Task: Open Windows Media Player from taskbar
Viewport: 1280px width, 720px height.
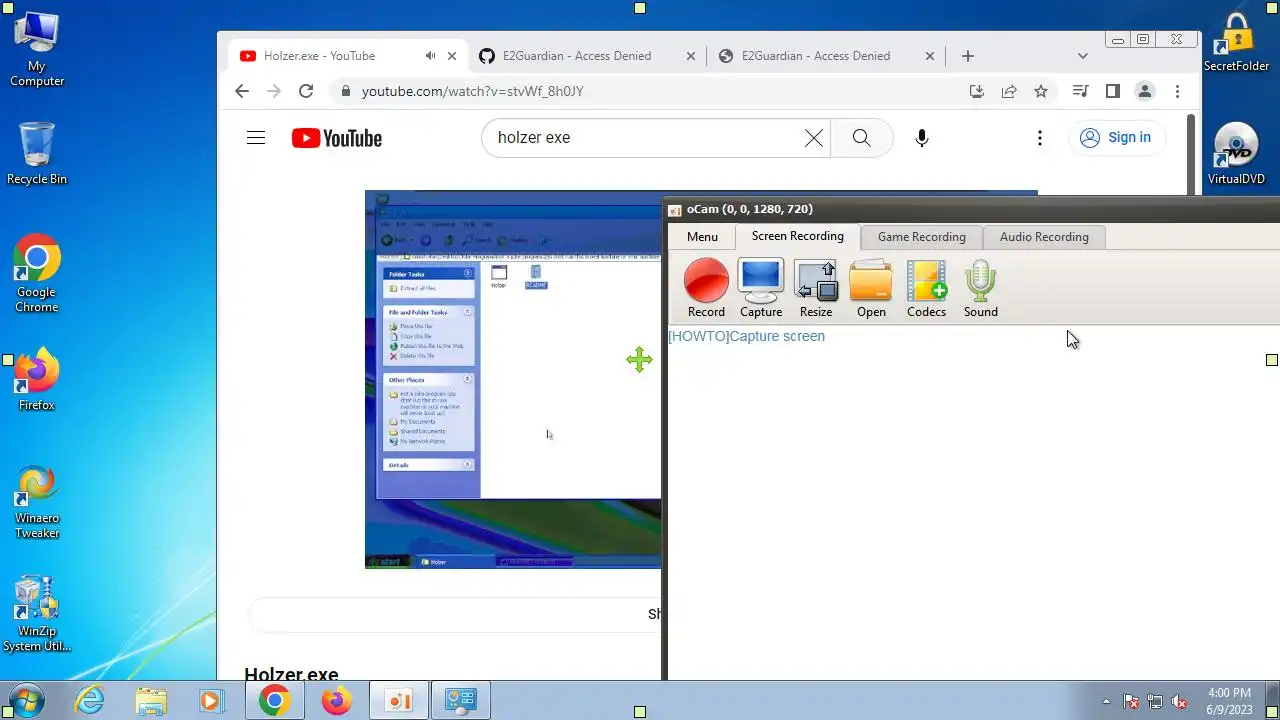Action: 211,700
